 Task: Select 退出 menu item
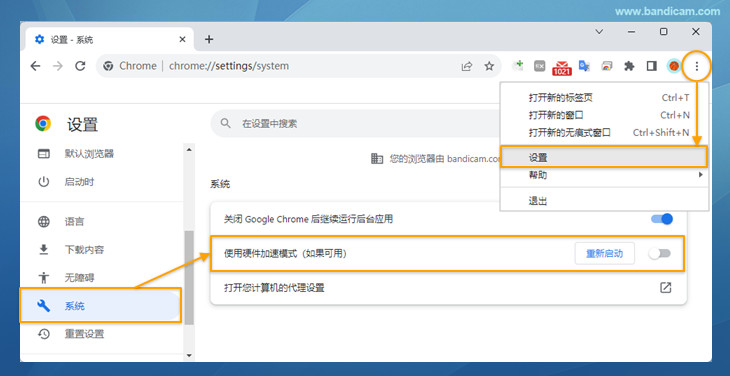[x=604, y=201]
